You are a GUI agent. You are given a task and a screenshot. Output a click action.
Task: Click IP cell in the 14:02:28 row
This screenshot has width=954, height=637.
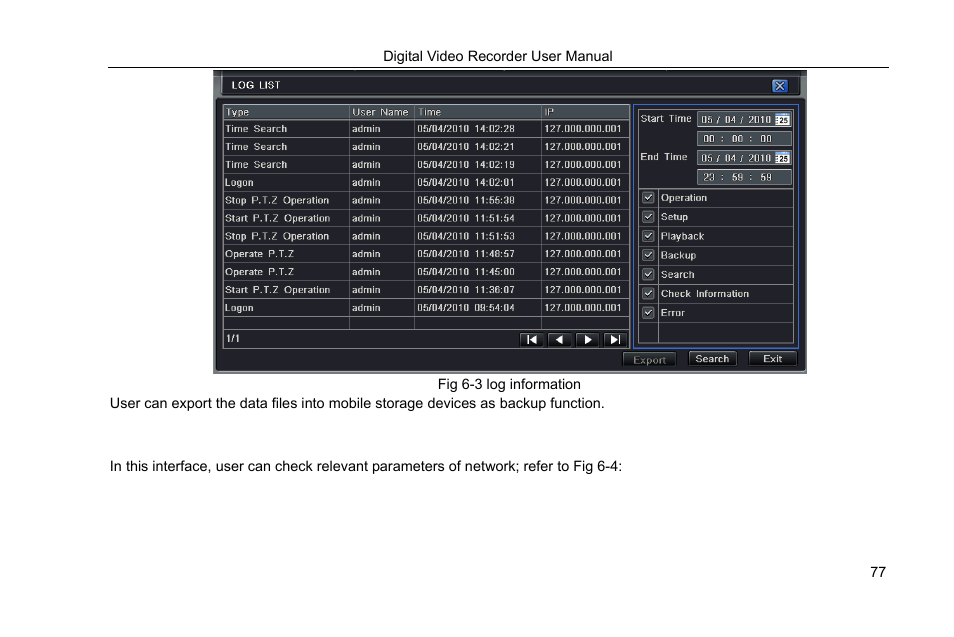(583, 128)
